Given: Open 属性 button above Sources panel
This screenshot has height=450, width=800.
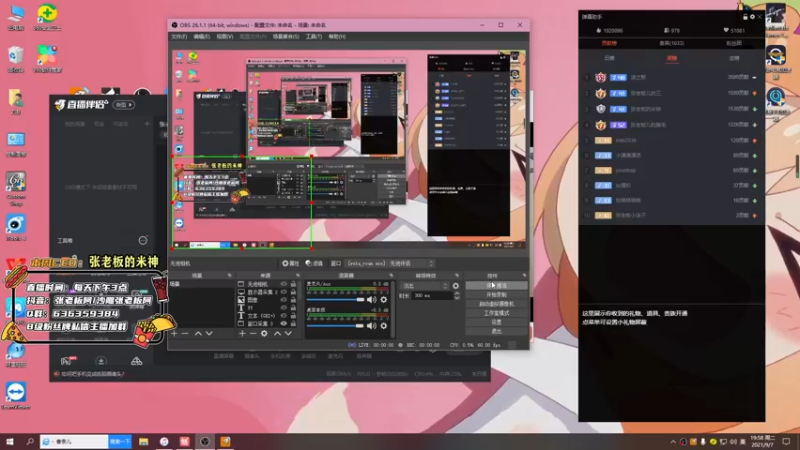Looking at the screenshot, I should pos(291,264).
